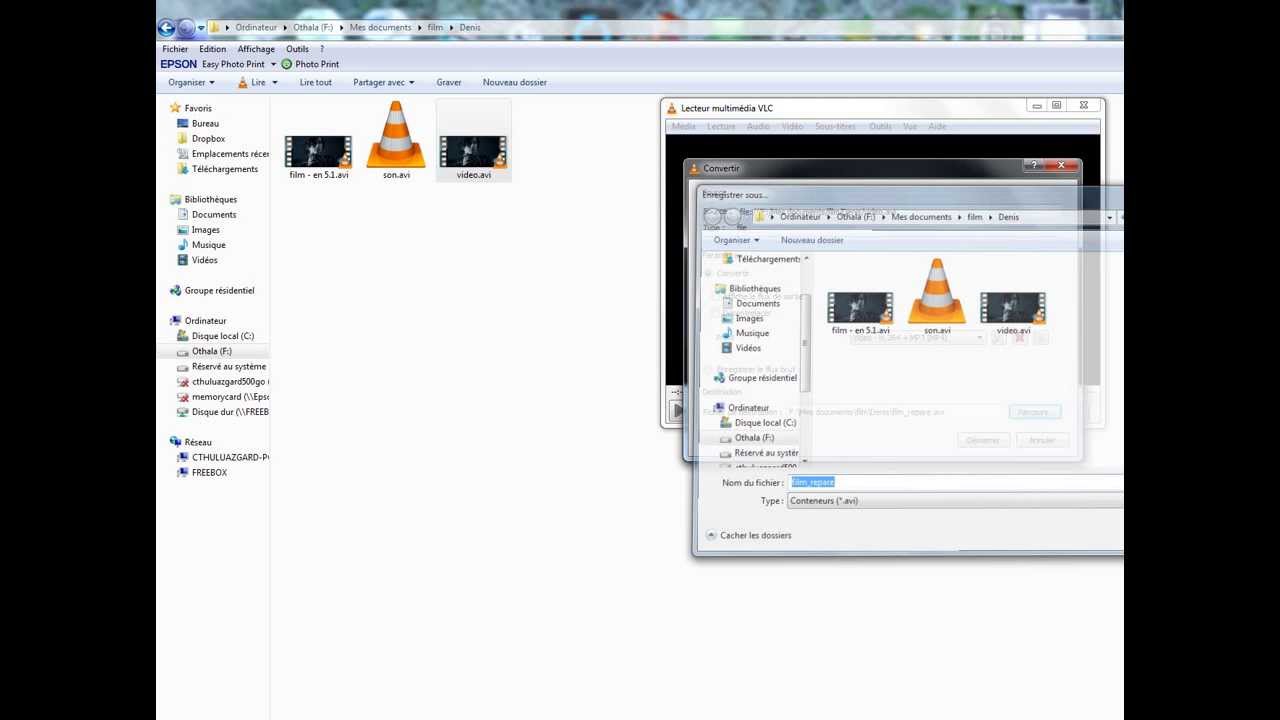The width and height of the screenshot is (1280, 720).
Task: Click Mes documents in Explorer address bar
Action: pyautogui.click(x=380, y=28)
